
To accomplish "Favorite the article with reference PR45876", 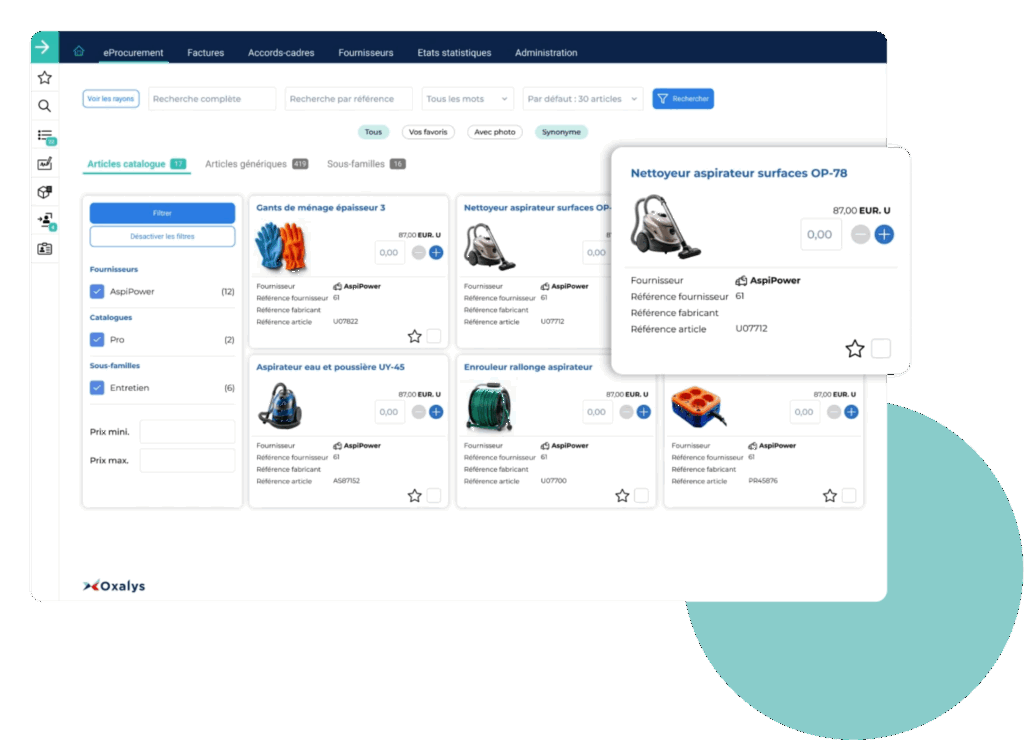I will [x=830, y=496].
